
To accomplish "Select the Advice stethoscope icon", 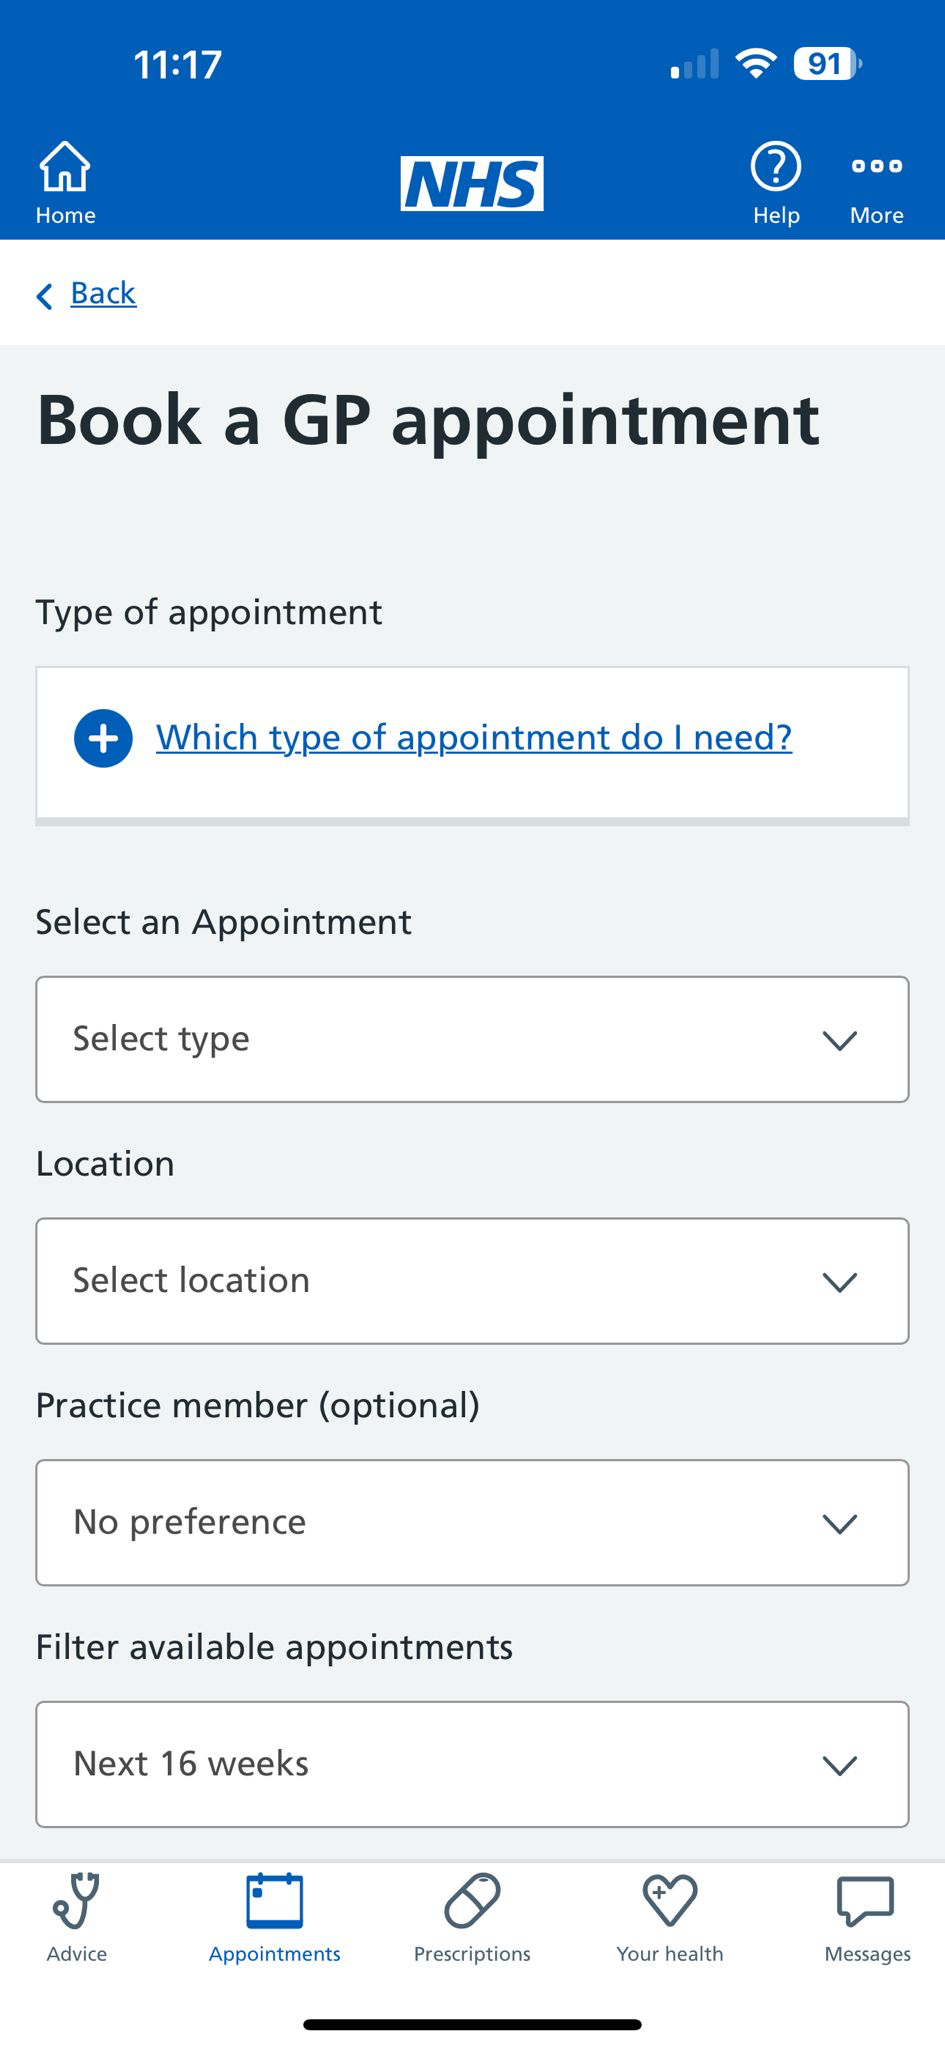I will tap(76, 1898).
